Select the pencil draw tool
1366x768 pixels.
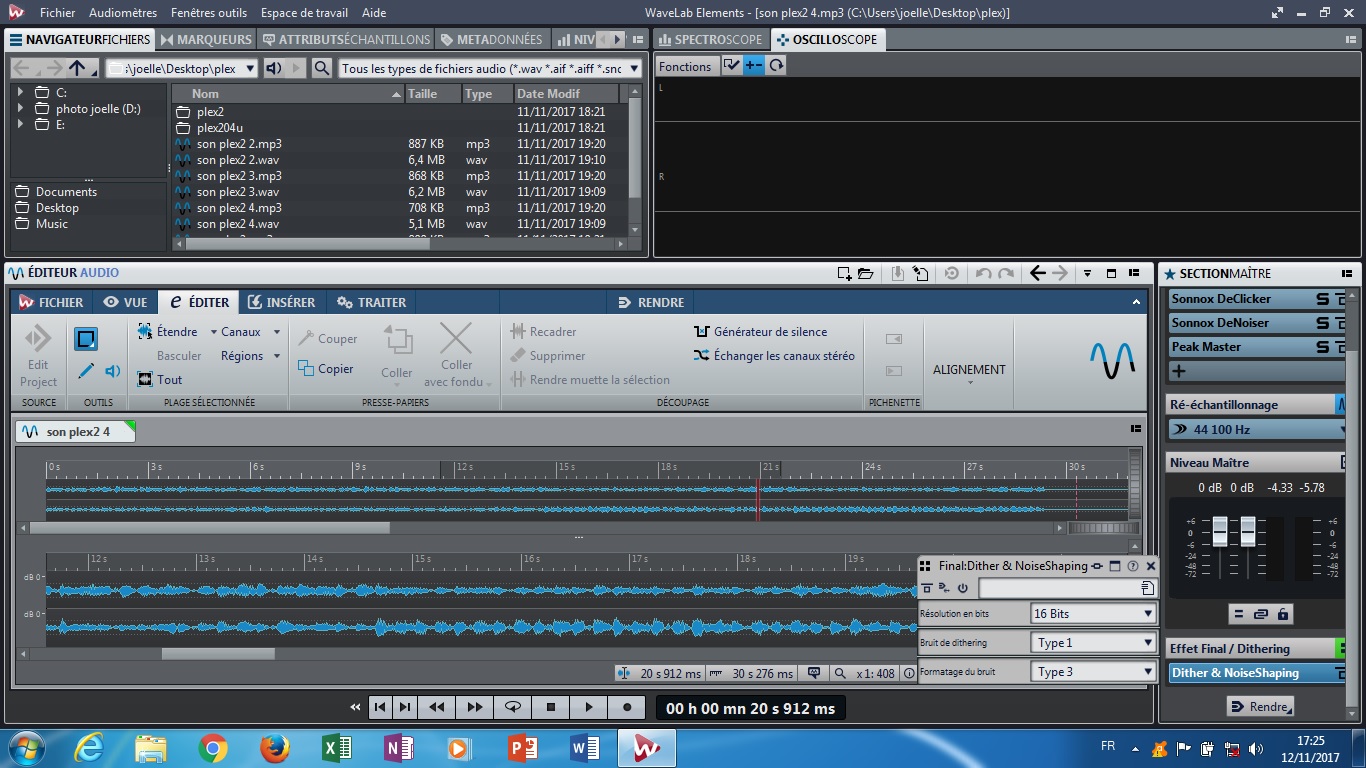86,371
